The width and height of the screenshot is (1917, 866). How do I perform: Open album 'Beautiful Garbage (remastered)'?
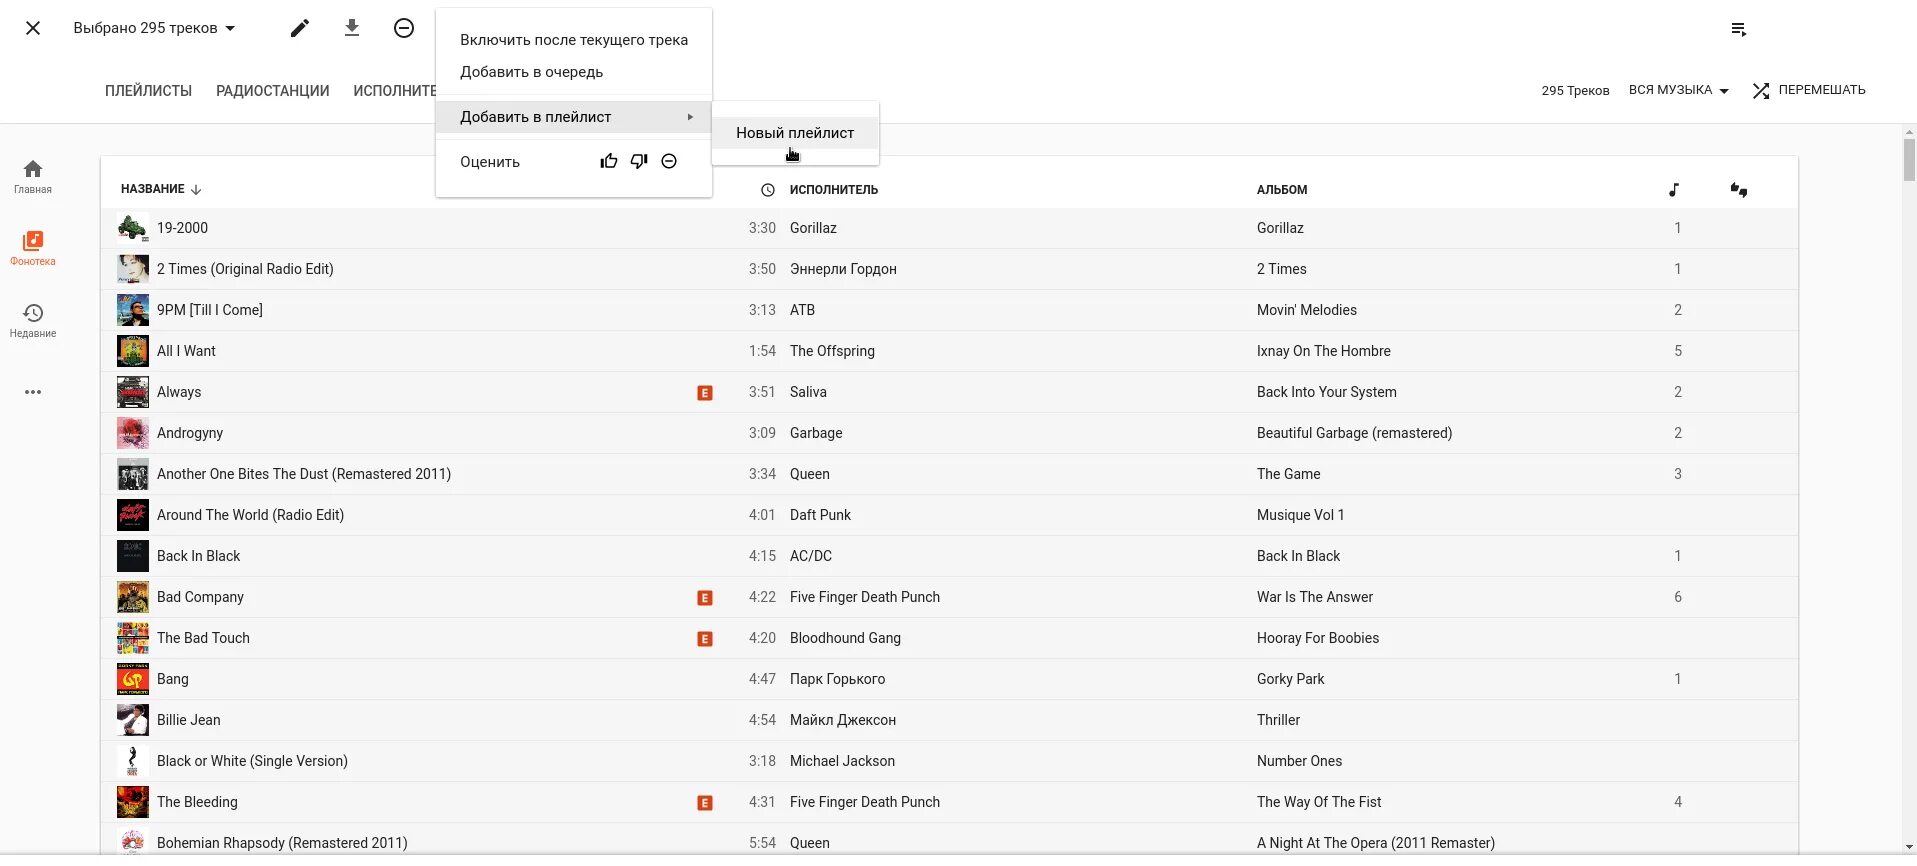pos(1354,433)
